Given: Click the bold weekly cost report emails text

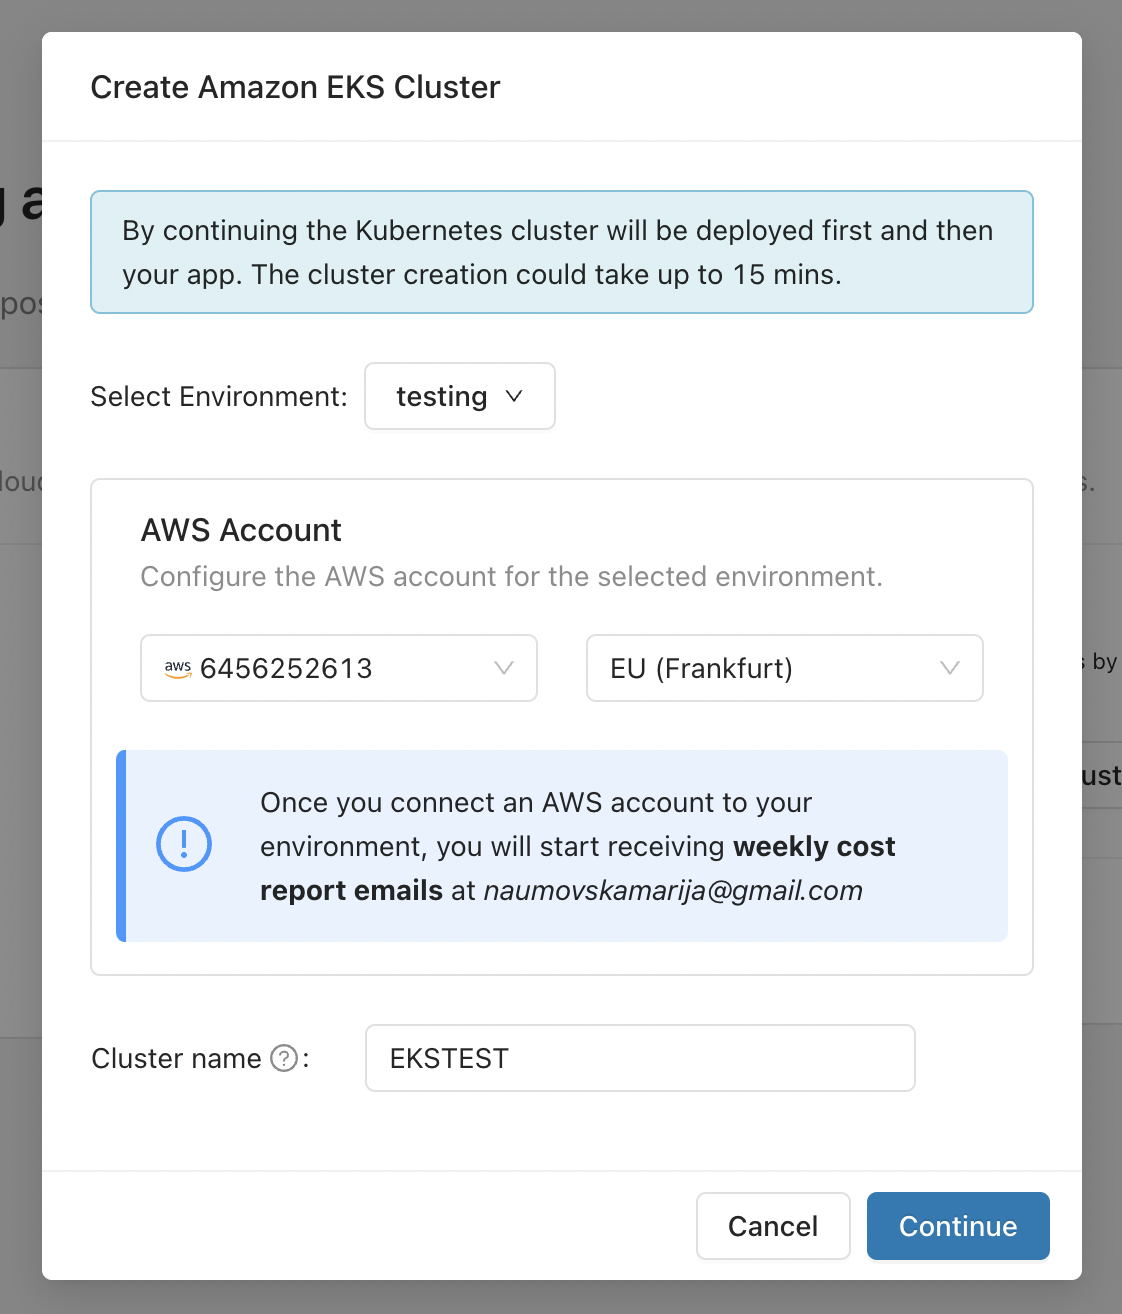Looking at the screenshot, I should [578, 868].
